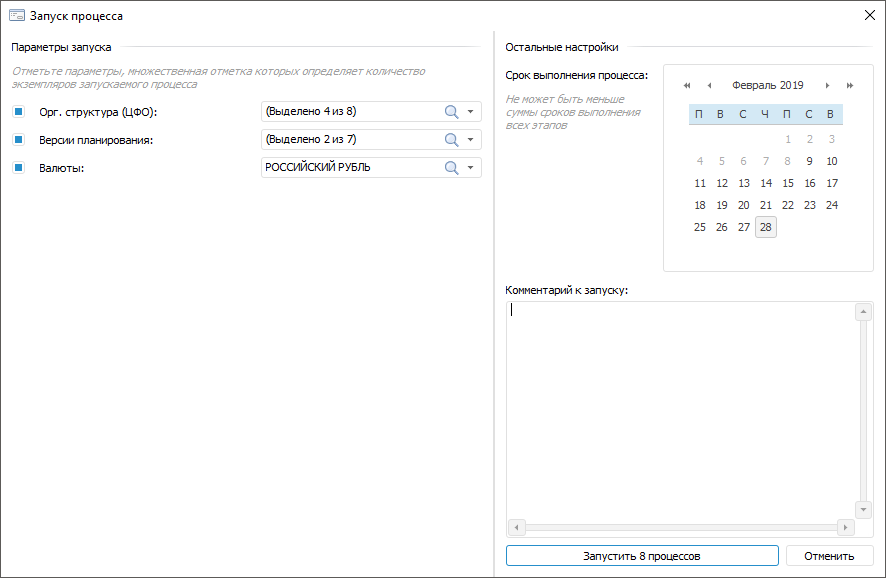The height and width of the screenshot is (578, 886).
Task: Select February 25 in calendar
Action: tap(700, 228)
